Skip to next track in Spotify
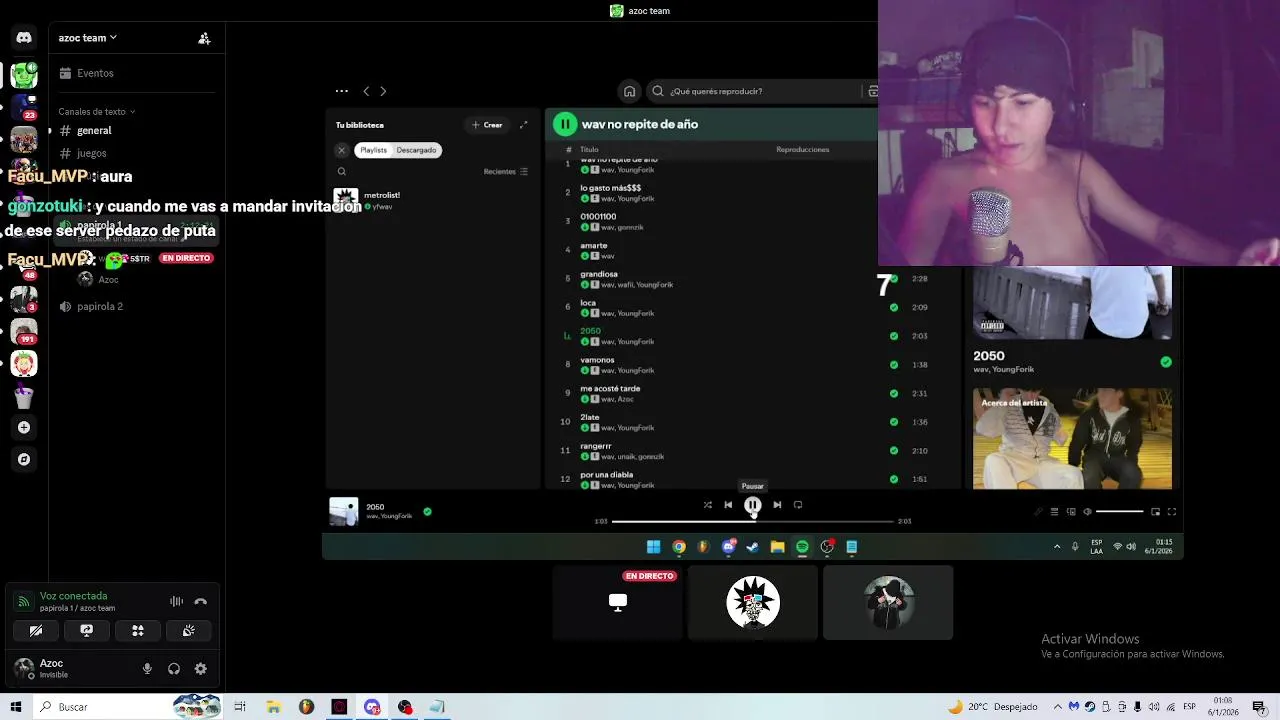Viewport: 1280px width, 720px height. (777, 505)
